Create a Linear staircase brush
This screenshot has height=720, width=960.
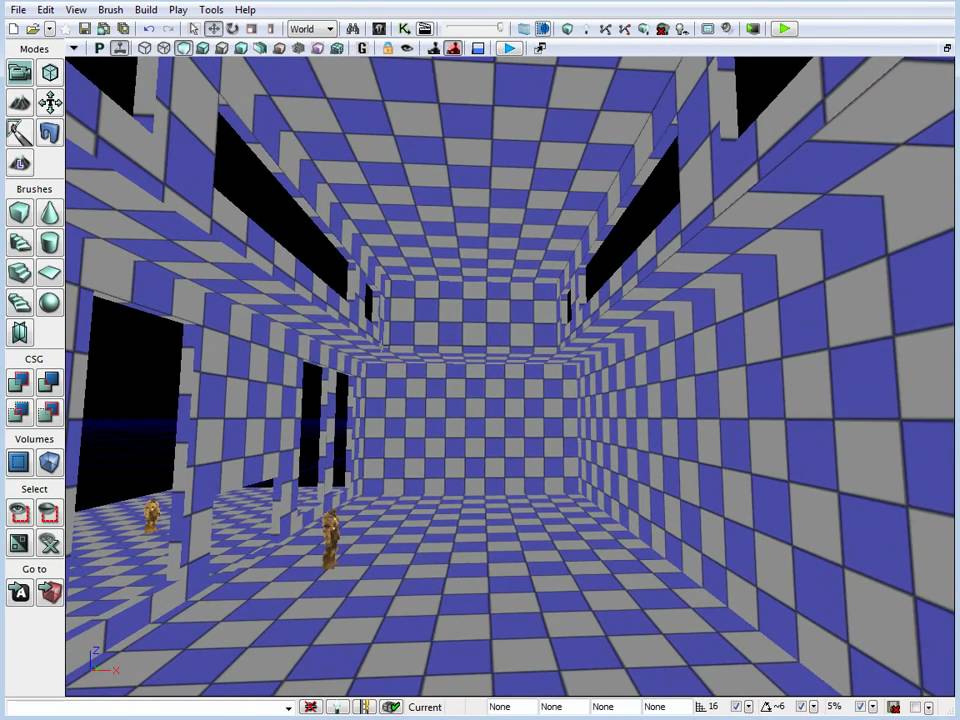(20, 273)
